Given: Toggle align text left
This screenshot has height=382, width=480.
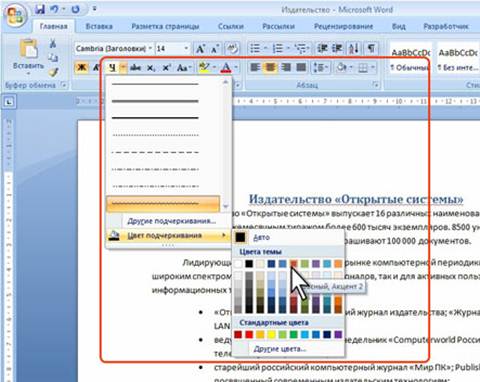Looking at the screenshot, I should pos(255,68).
